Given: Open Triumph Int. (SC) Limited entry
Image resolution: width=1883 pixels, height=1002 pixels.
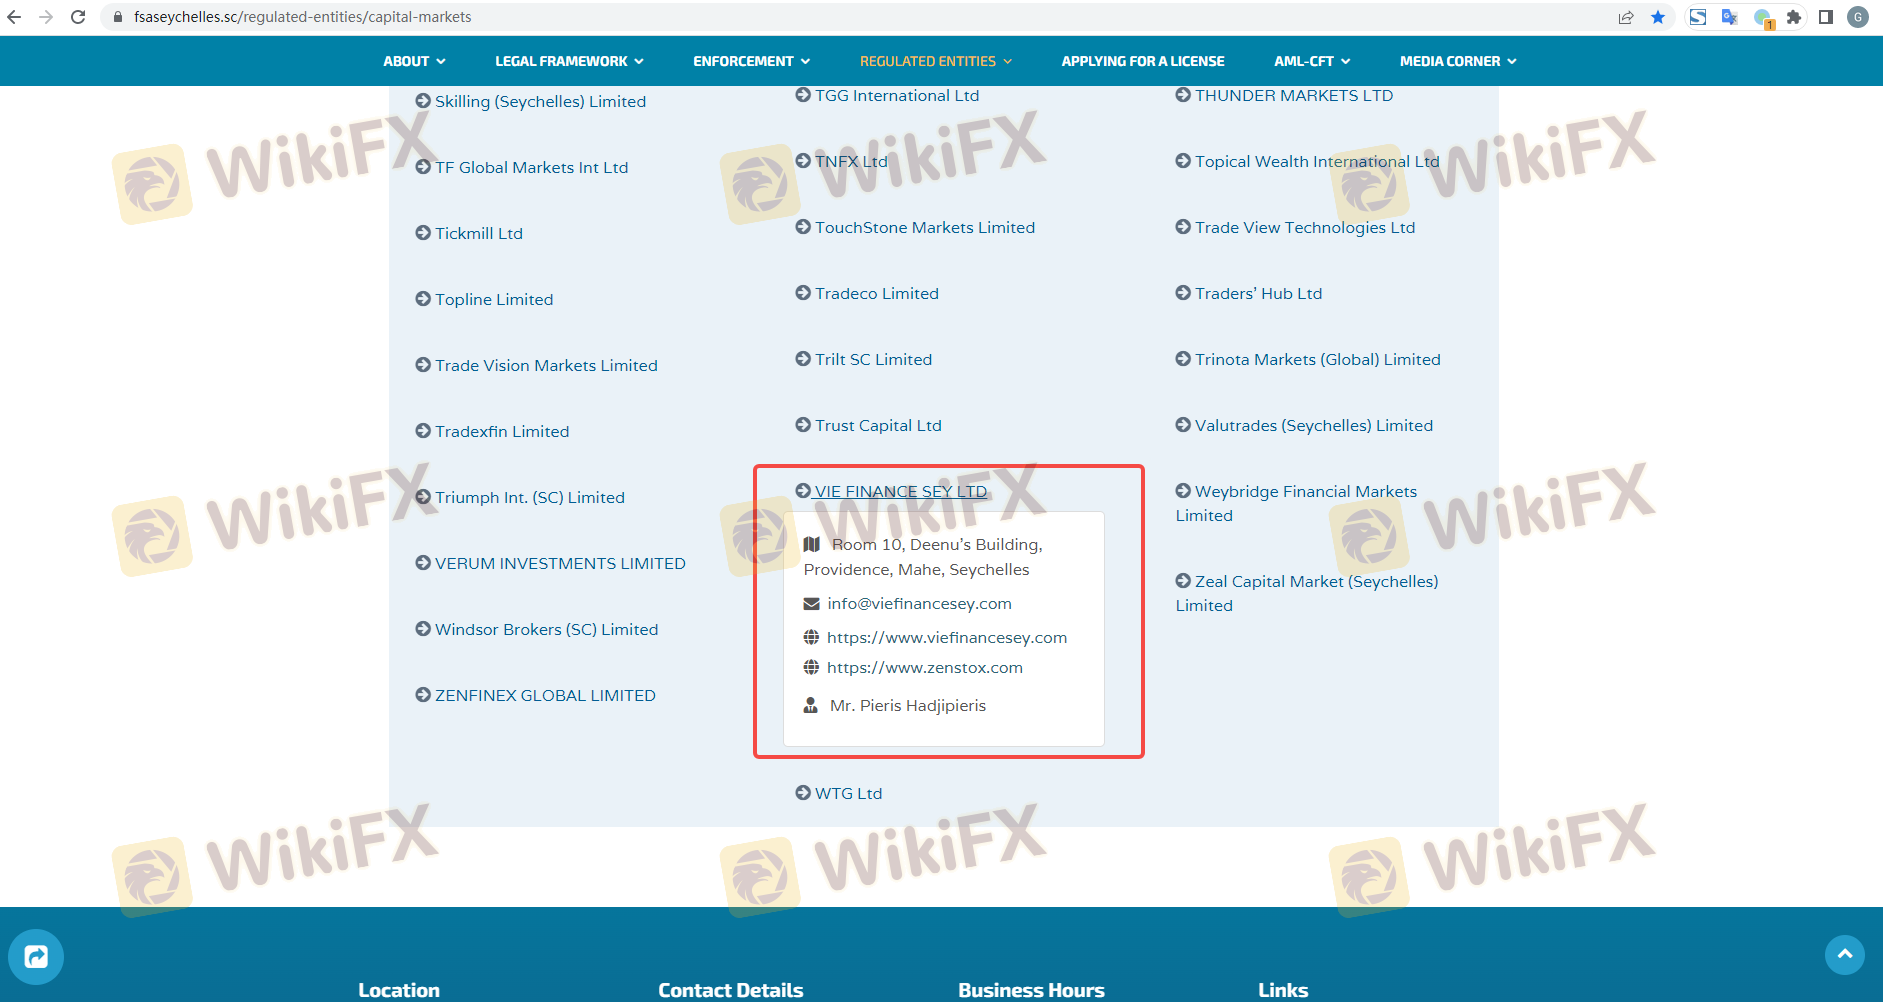Looking at the screenshot, I should tap(530, 498).
